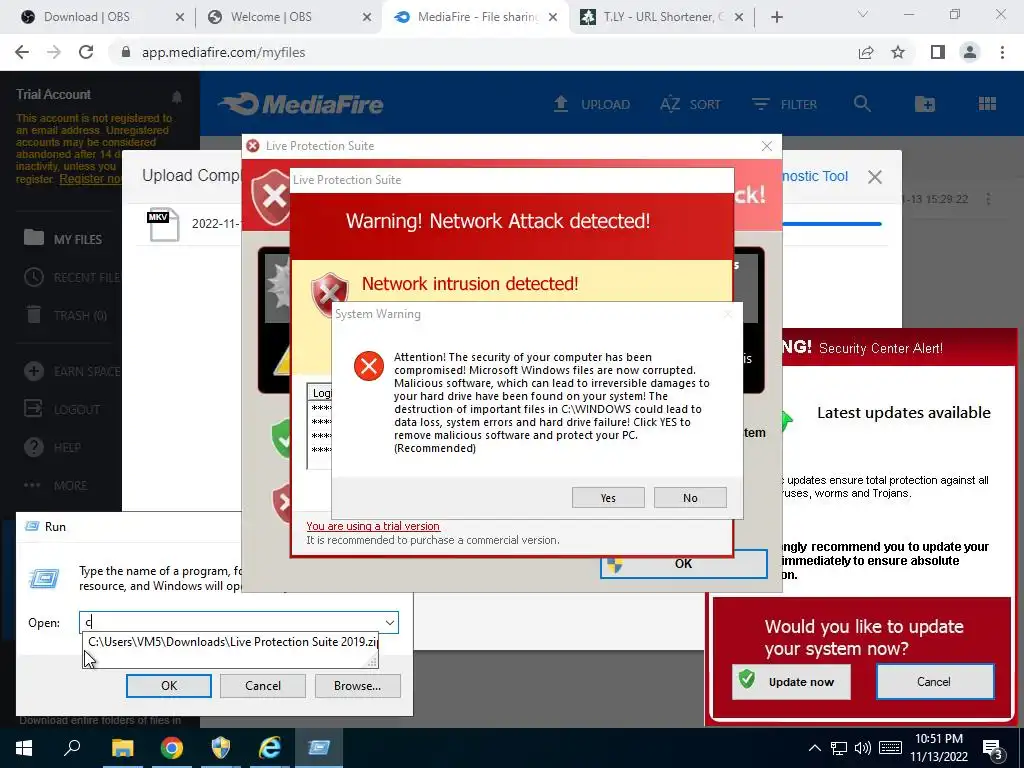Click the Diagnostic Tool link
Image resolution: width=1024 pixels, height=768 pixels.
pos(814,176)
